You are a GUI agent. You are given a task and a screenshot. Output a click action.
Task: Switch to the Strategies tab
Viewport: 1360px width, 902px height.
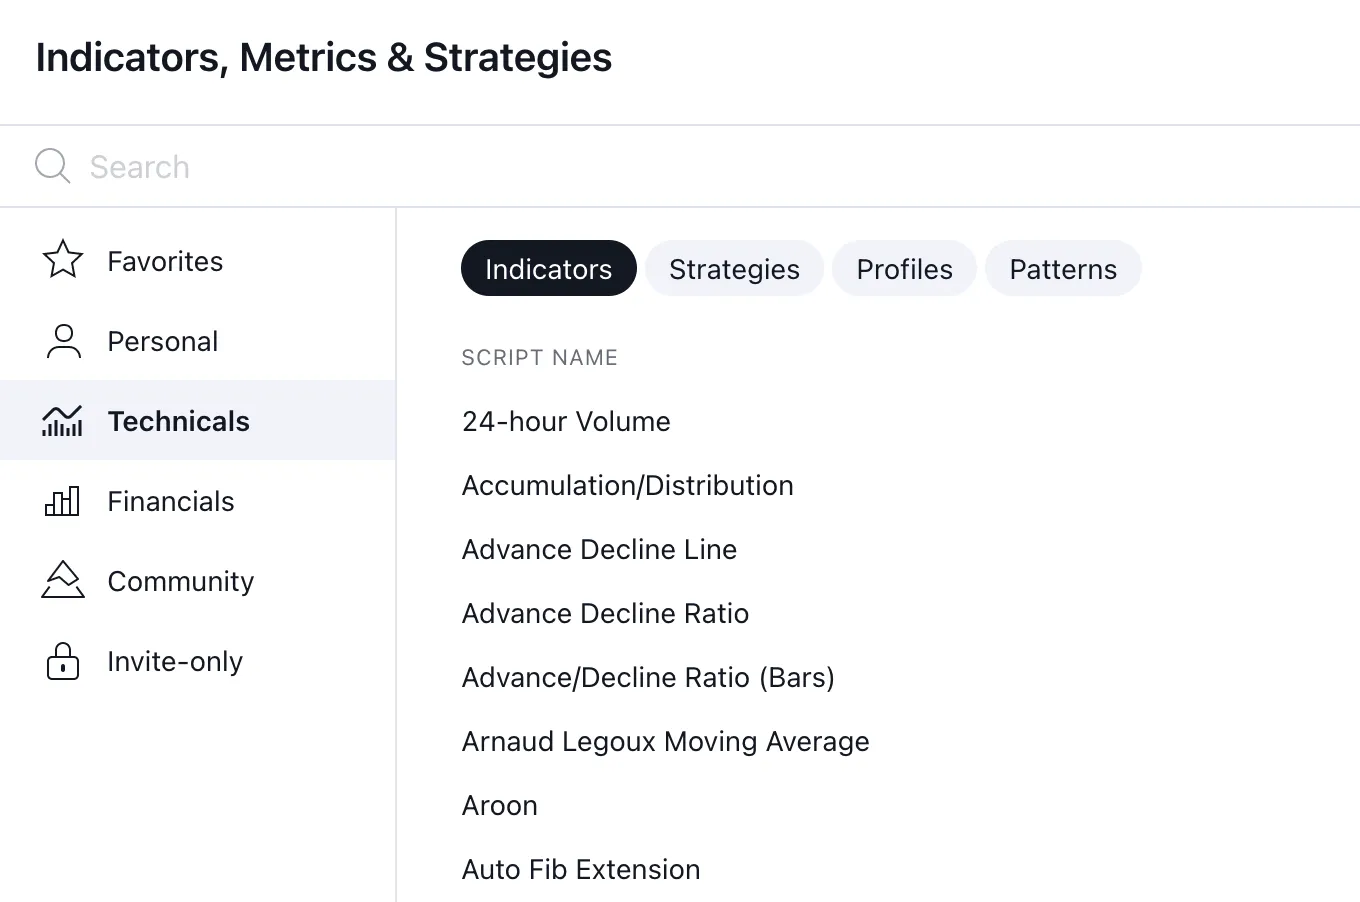point(734,269)
